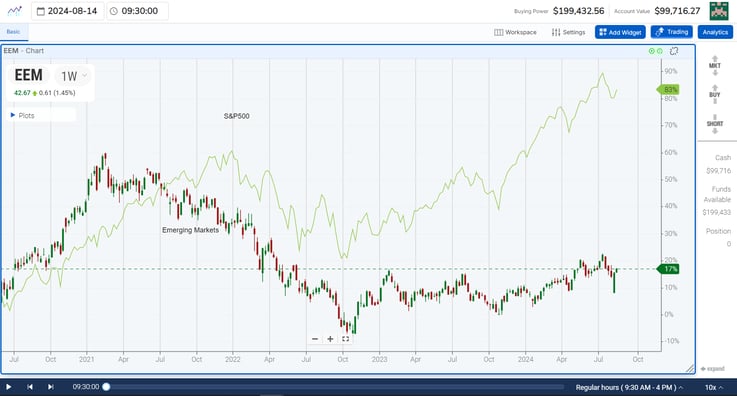This screenshot has height=396, width=737.
Task: Switch to the Basic tab
Action: 14,32
